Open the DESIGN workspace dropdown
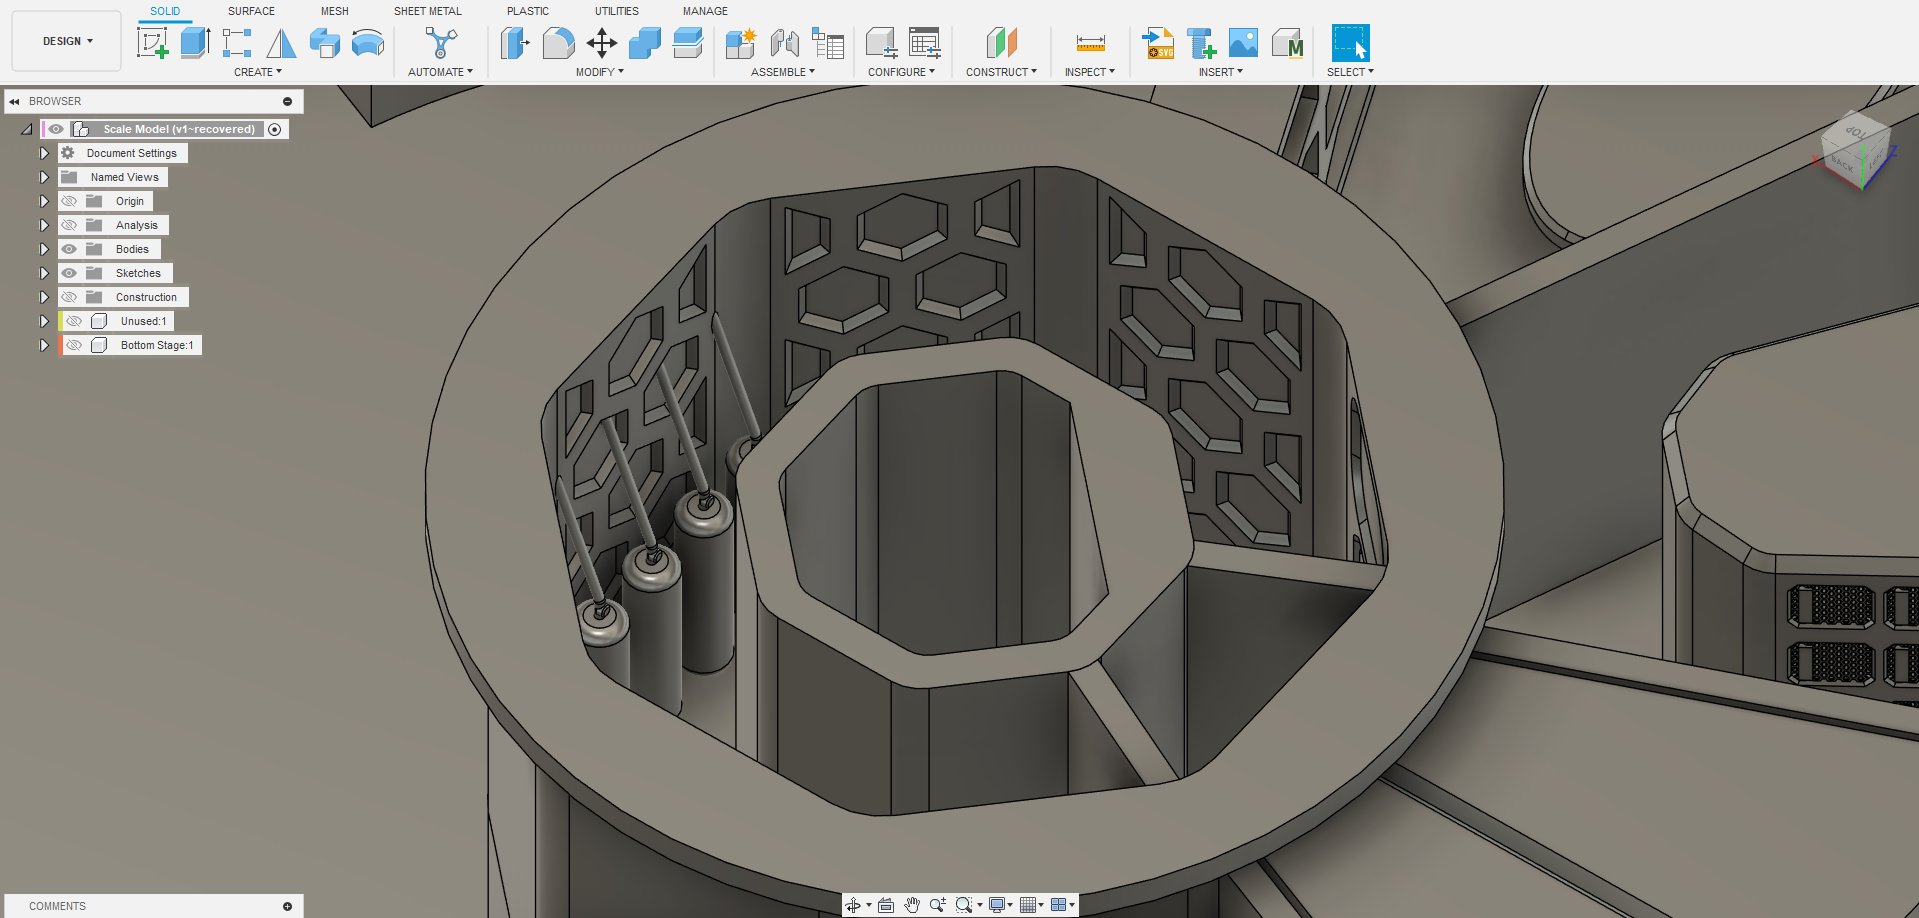This screenshot has height=918, width=1919. 67,41
